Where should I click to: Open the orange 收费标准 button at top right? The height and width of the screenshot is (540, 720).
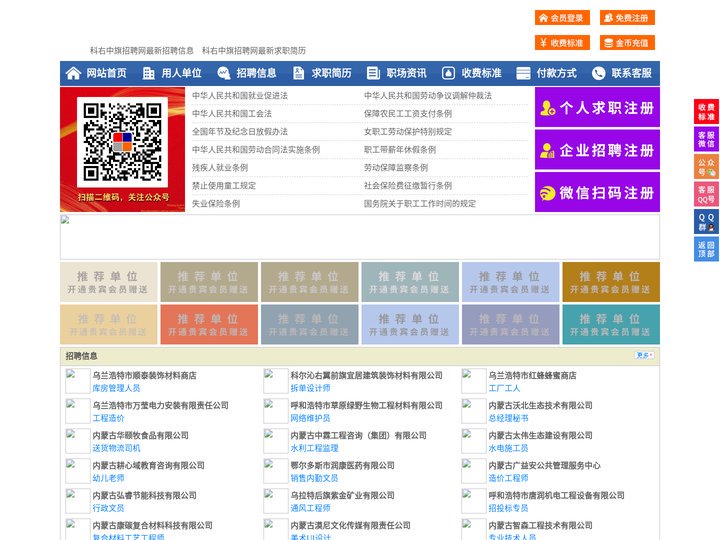562,43
